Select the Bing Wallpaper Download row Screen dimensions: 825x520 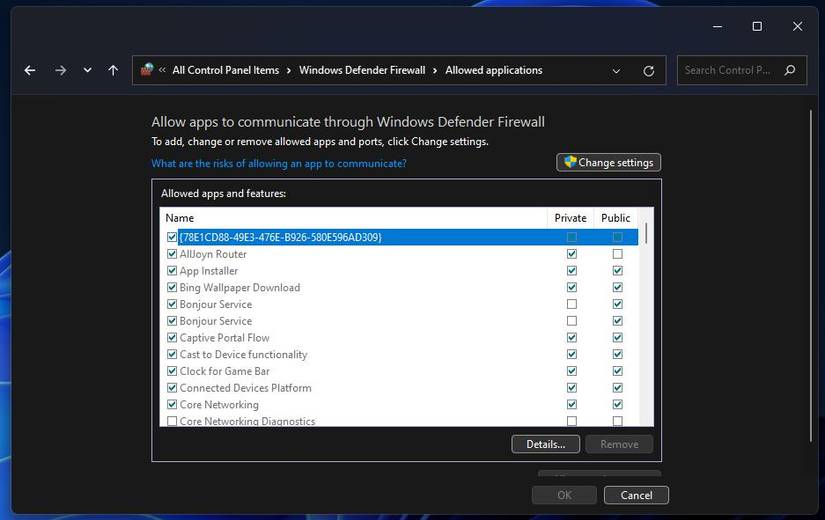click(x=399, y=287)
